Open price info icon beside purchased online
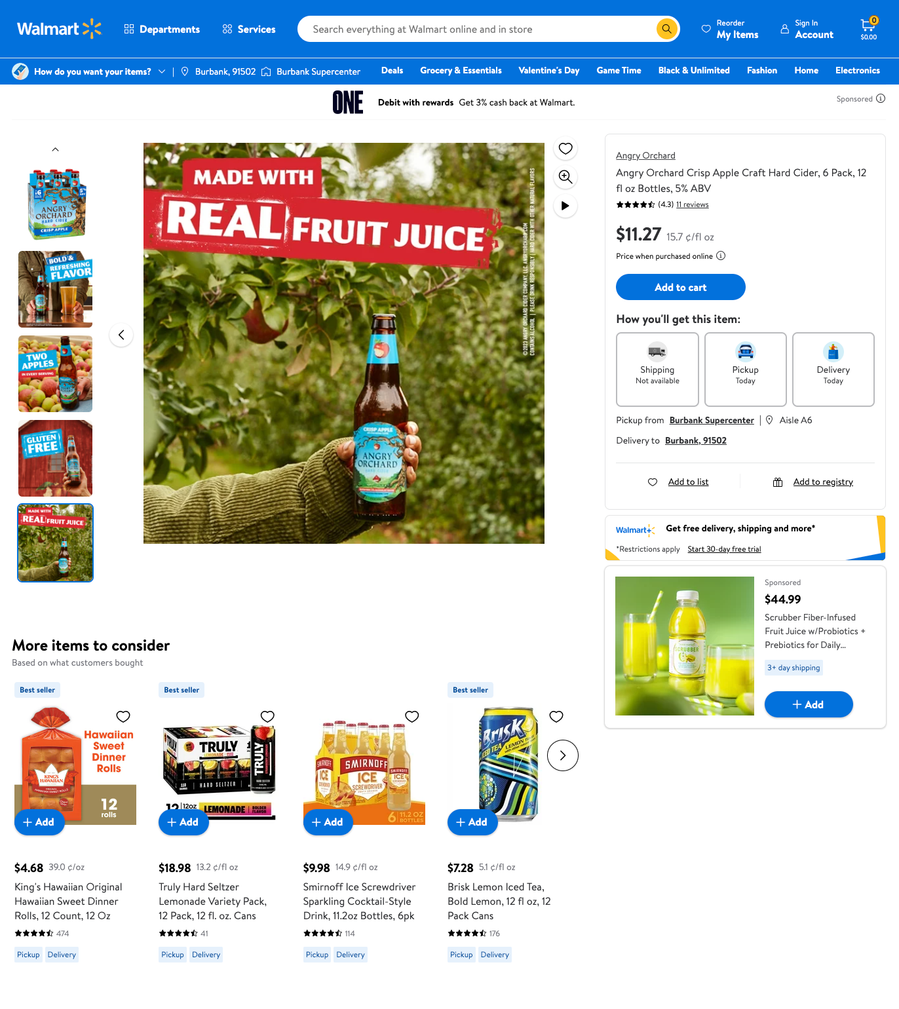The width and height of the screenshot is (899, 1009). [x=721, y=256]
